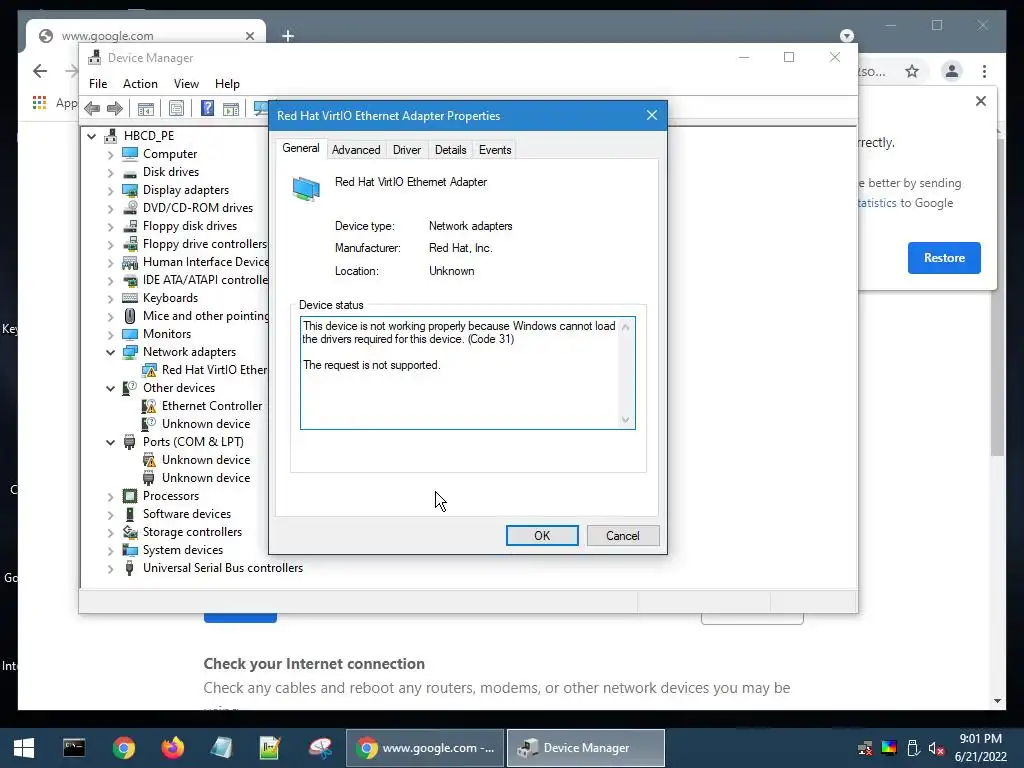Image resolution: width=1024 pixels, height=768 pixels.
Task: Click the Back arrow in Device Manager toolbar
Action: pos(92,108)
